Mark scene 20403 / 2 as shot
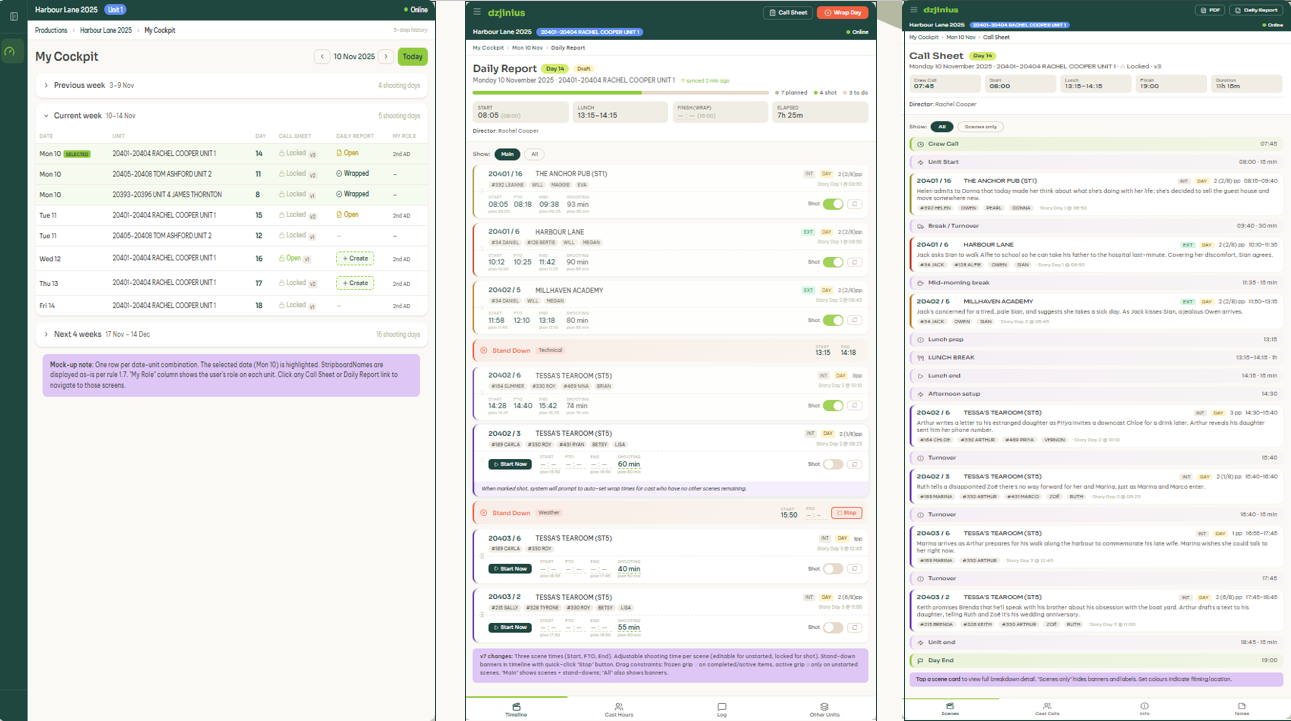The image size is (1291, 721). coord(833,627)
